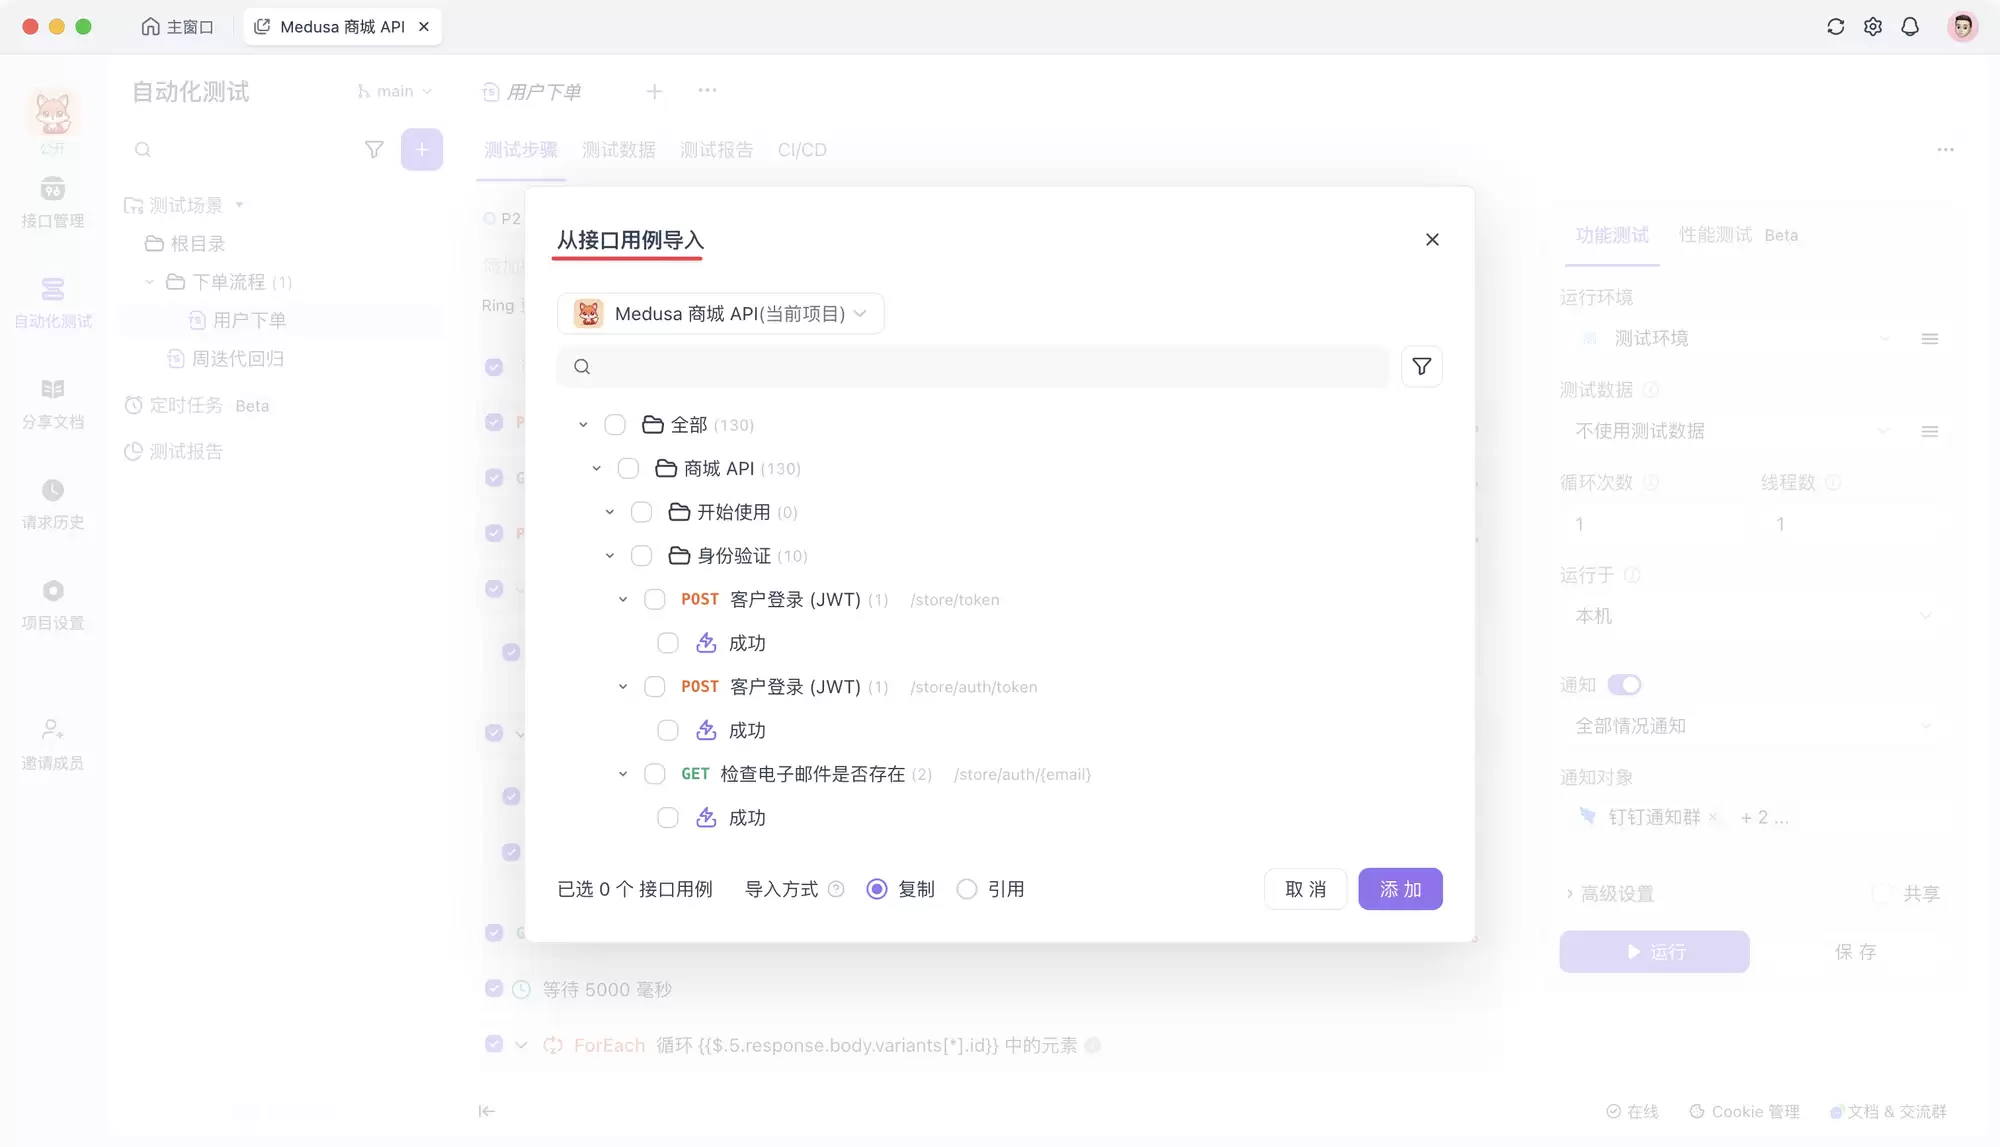This screenshot has width=2000, height=1147.
Task: Open 不使用测试数据 dropdown
Action: pos(1735,431)
